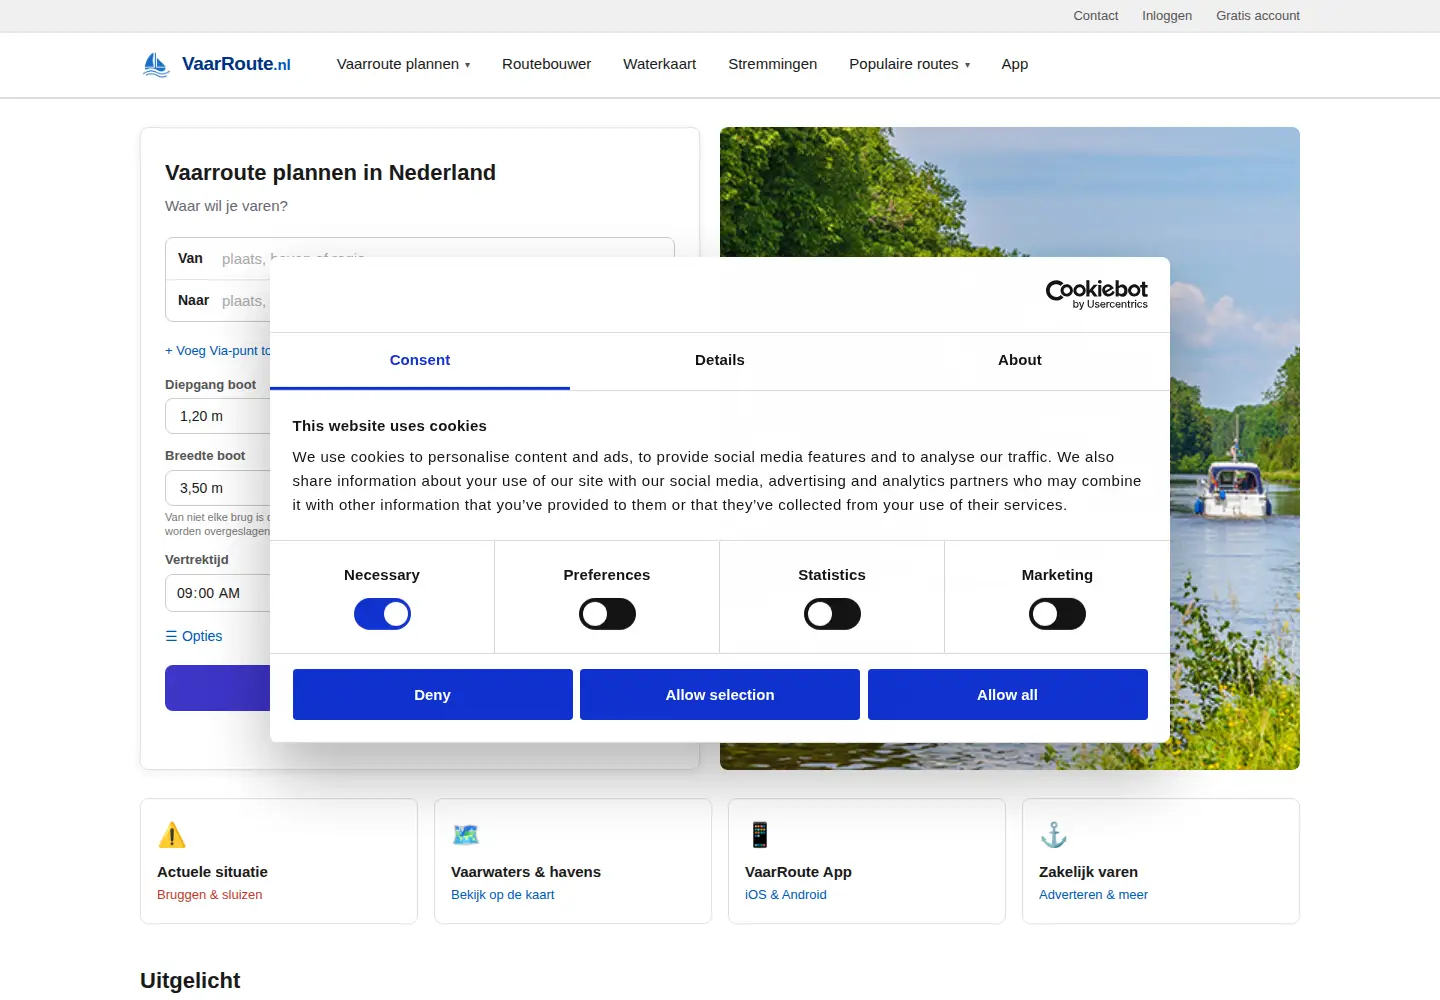Enable the Preferences cookies switch

[x=607, y=614]
